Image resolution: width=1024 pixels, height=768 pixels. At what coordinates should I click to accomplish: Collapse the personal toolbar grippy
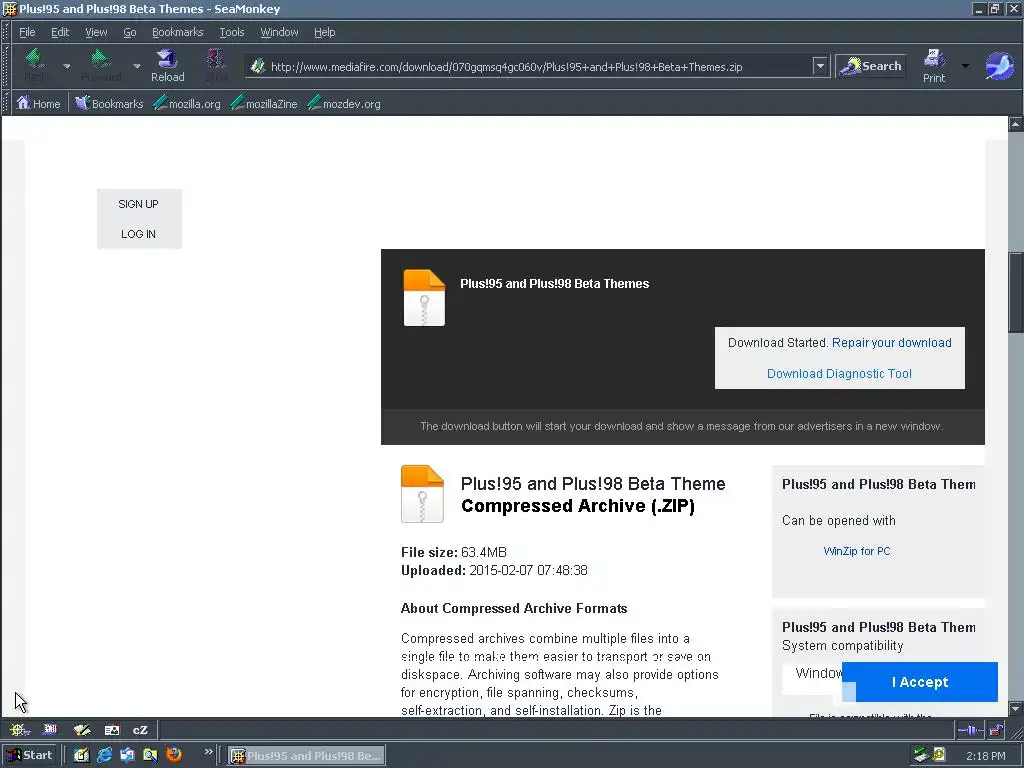click(x=6, y=103)
